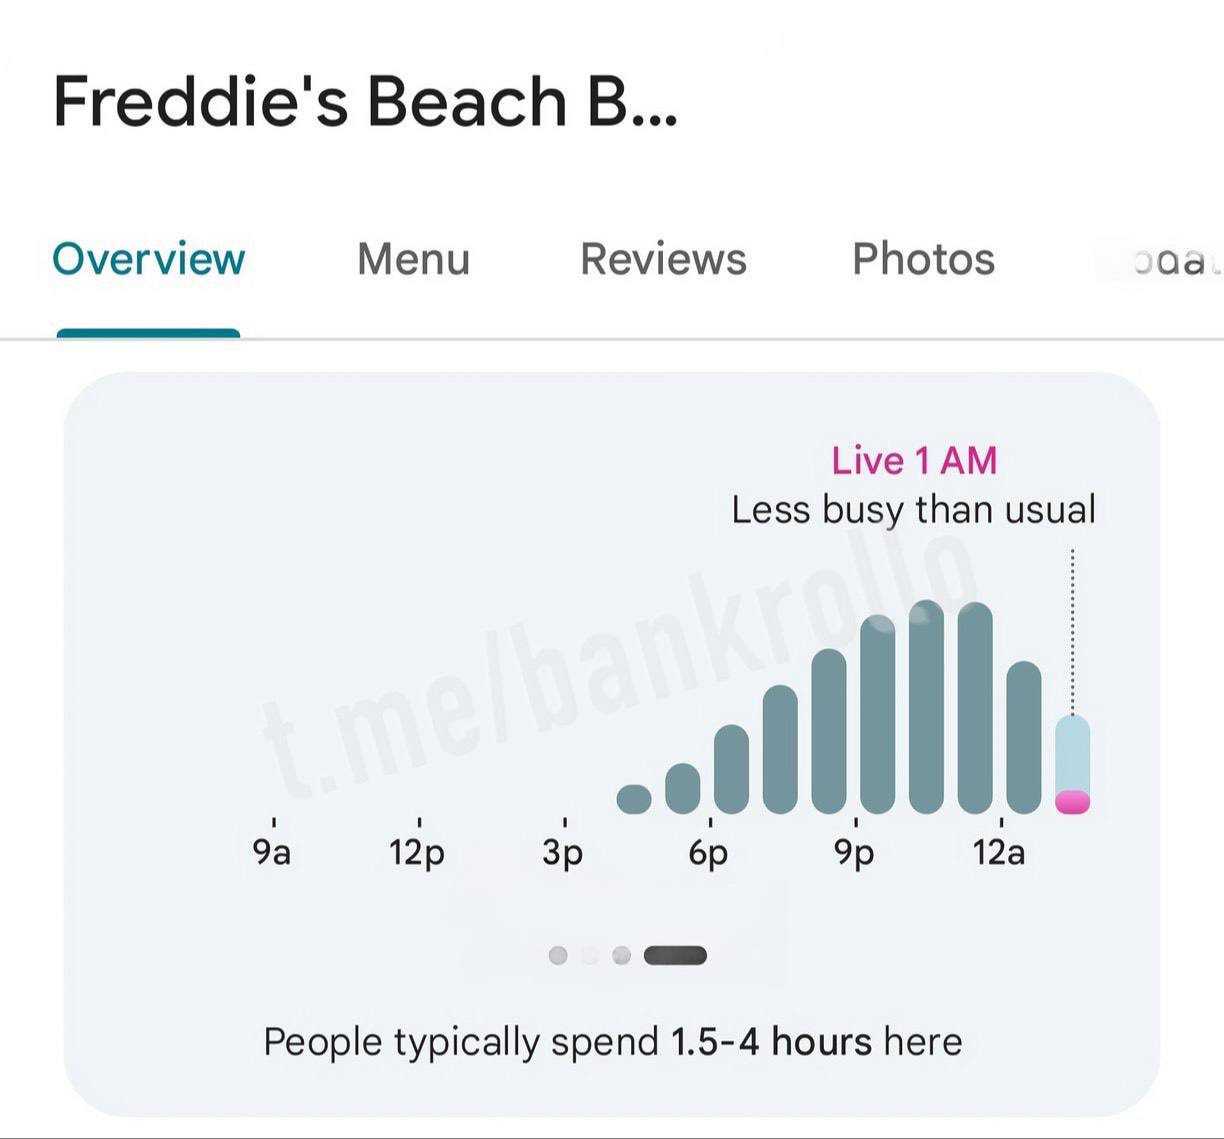Go to the first pagination dot
Image resolution: width=1224 pixels, height=1139 pixels.
point(558,956)
